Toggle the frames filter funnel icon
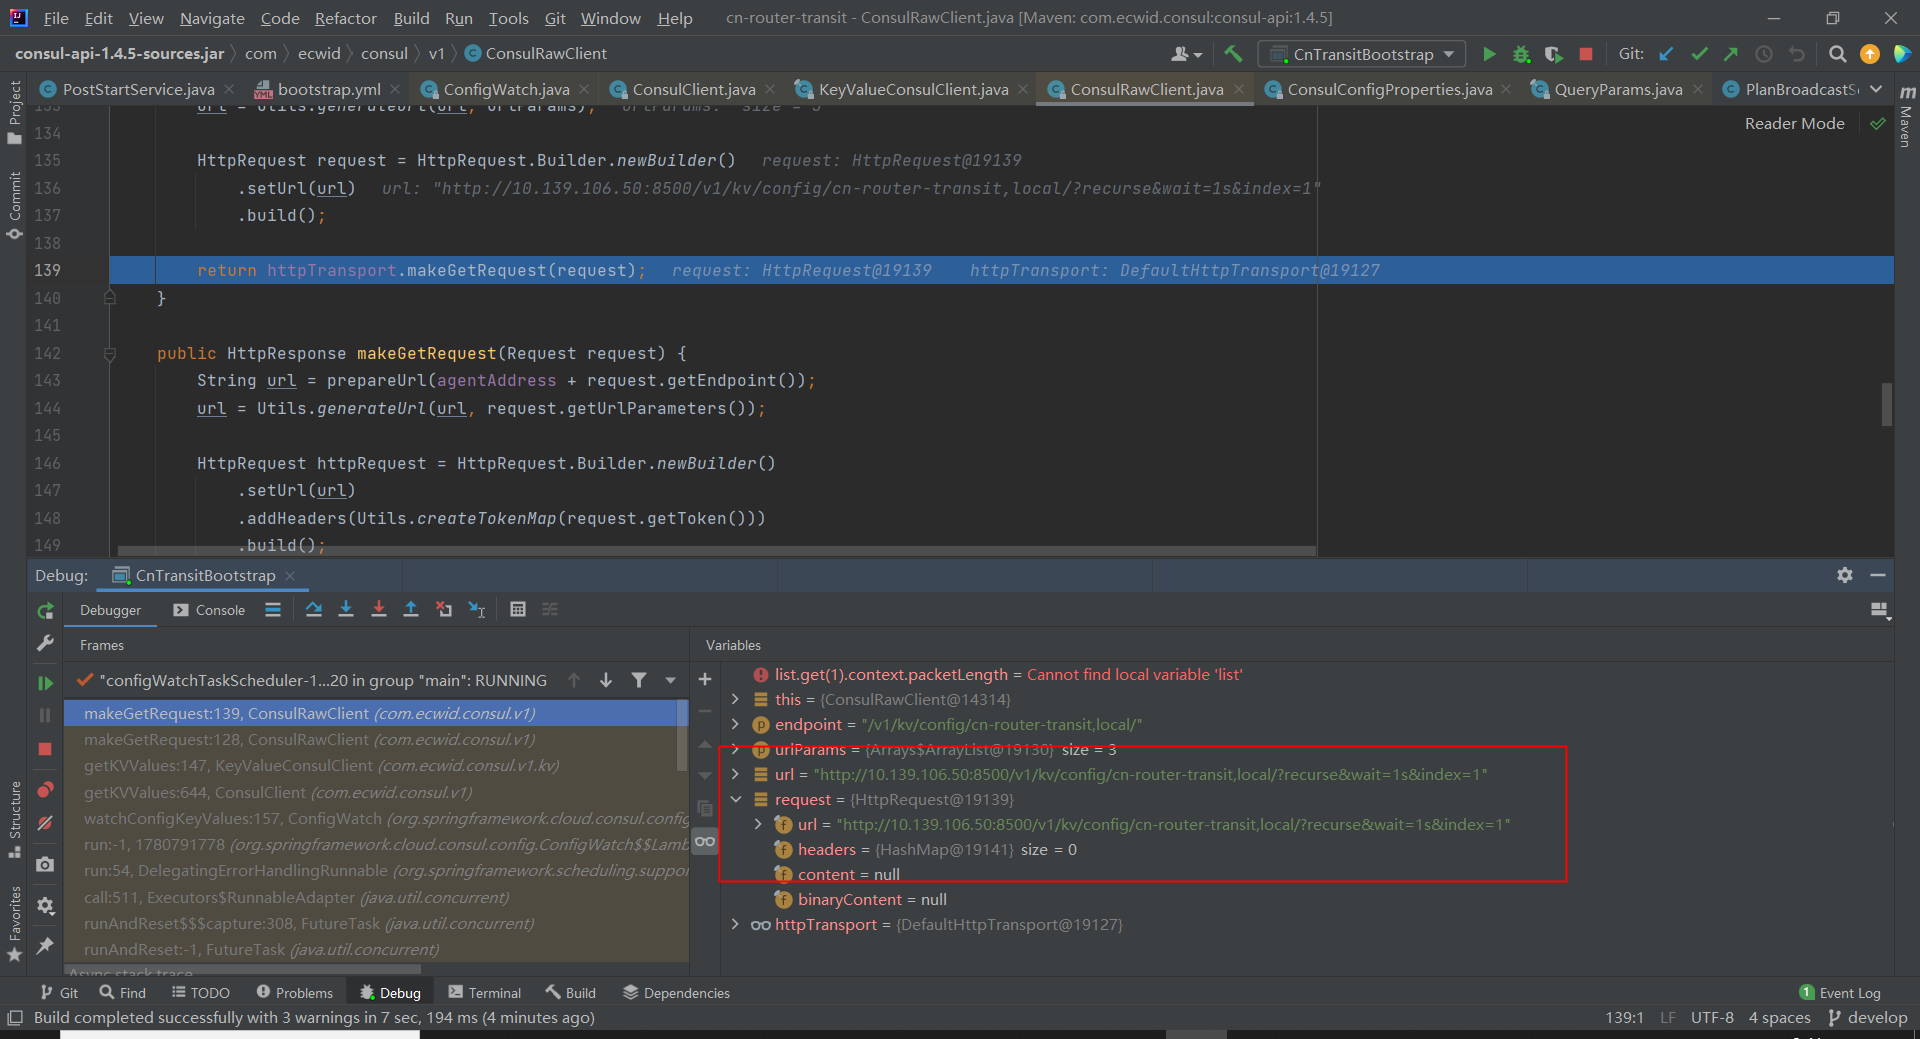The image size is (1920, 1039). click(x=639, y=681)
